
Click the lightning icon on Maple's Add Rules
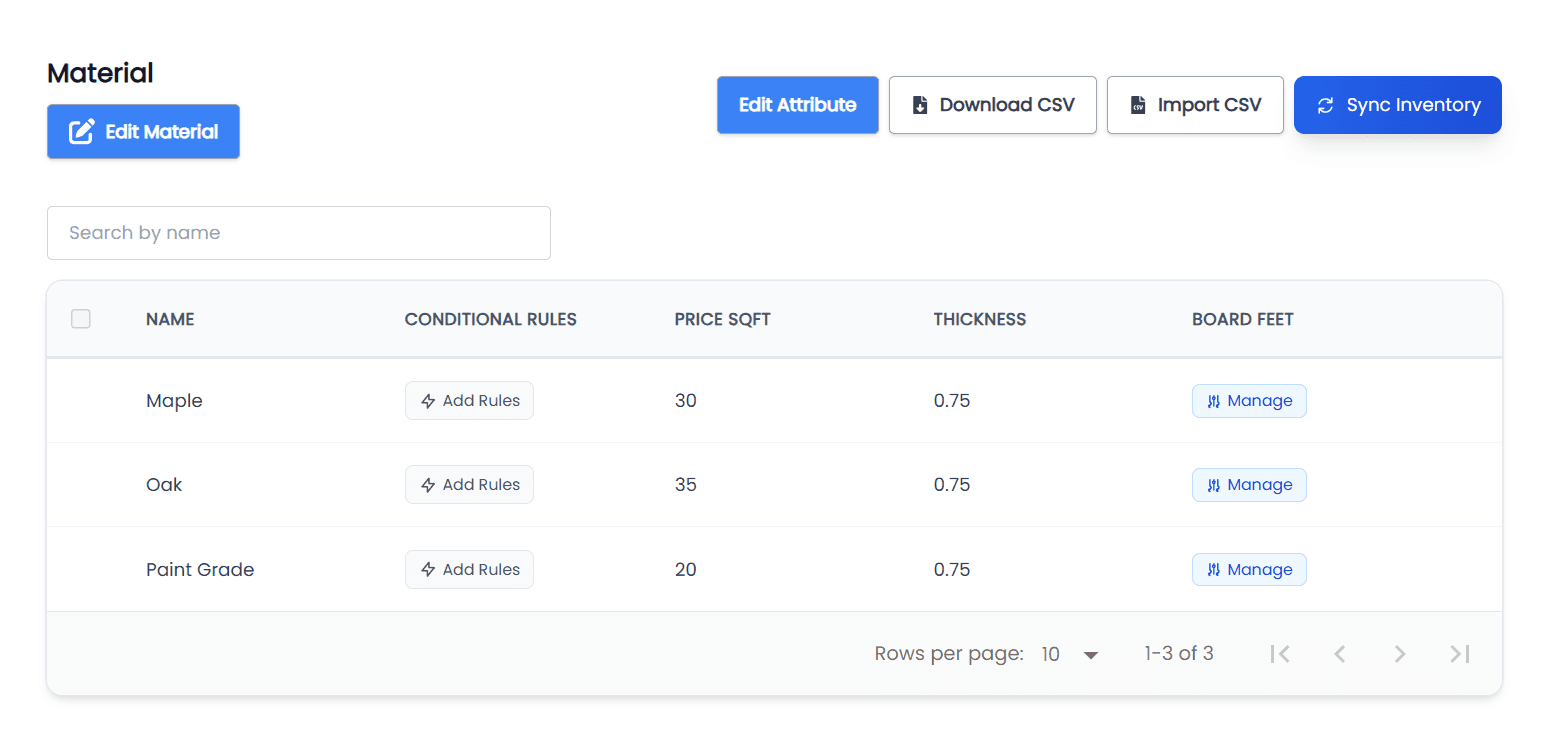426,400
